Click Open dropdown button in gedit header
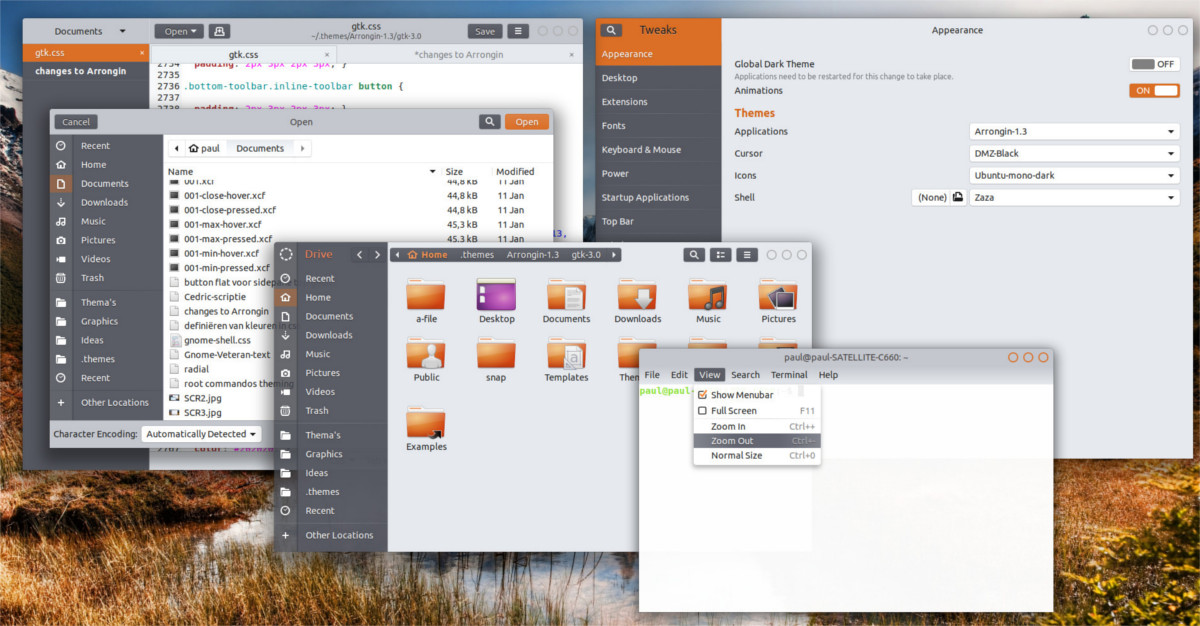Screen dimensions: 1200x626 click(181, 31)
